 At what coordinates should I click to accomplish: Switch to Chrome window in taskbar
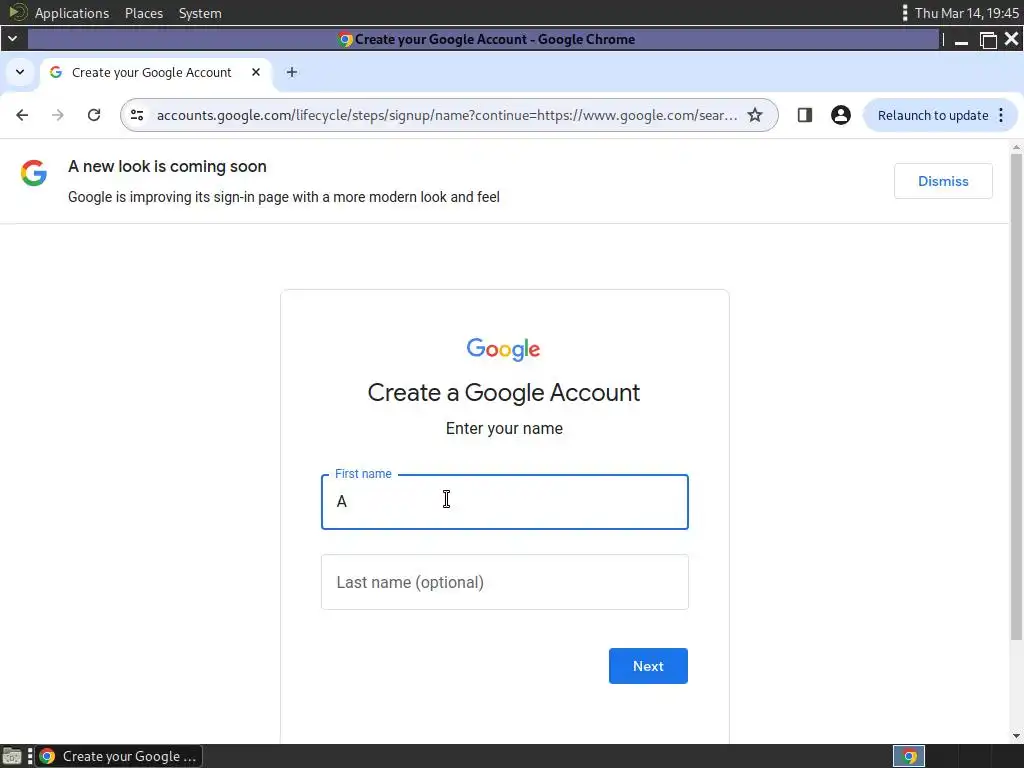[119, 756]
